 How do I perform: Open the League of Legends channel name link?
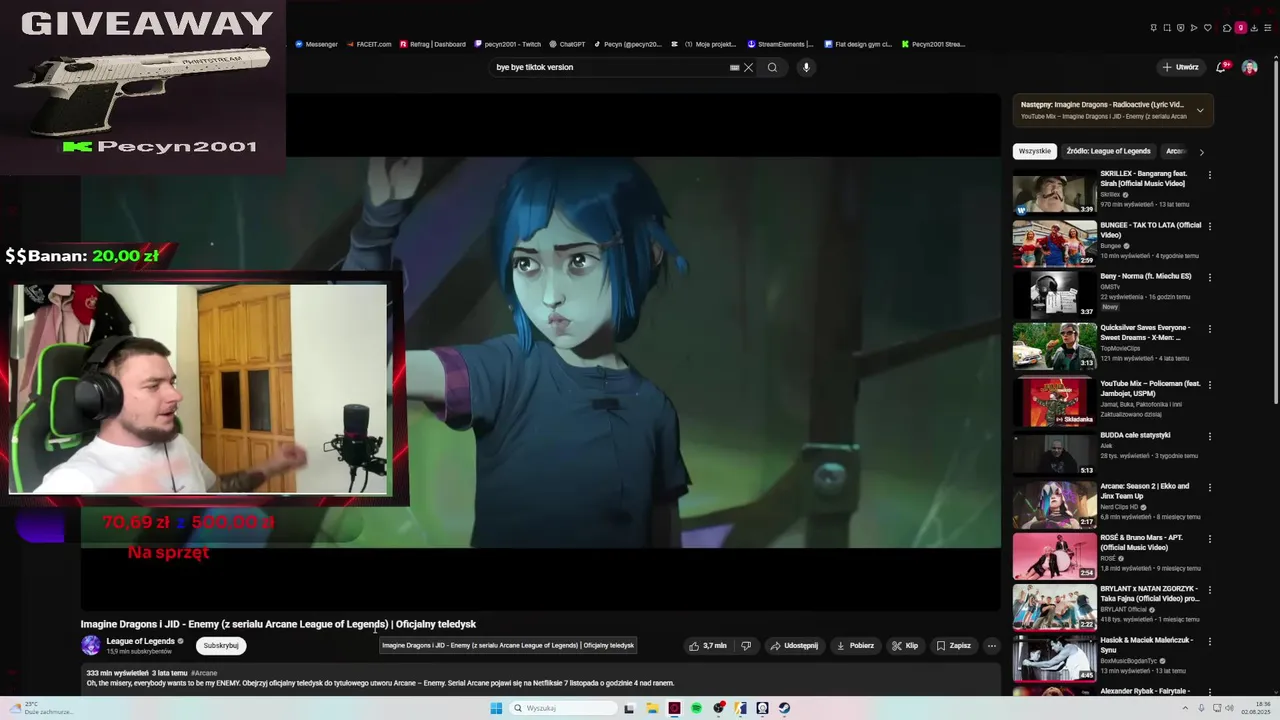tap(140, 641)
